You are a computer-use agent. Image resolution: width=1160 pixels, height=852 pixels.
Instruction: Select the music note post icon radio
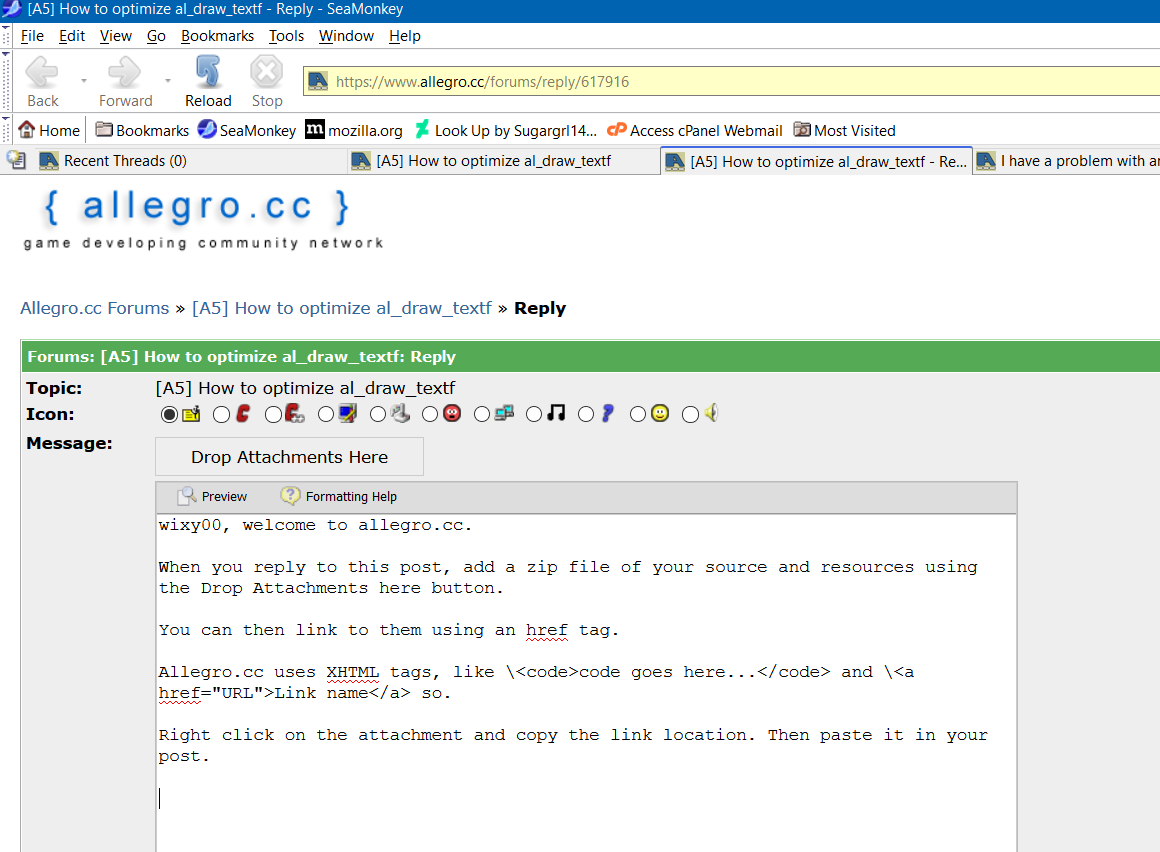pos(534,414)
